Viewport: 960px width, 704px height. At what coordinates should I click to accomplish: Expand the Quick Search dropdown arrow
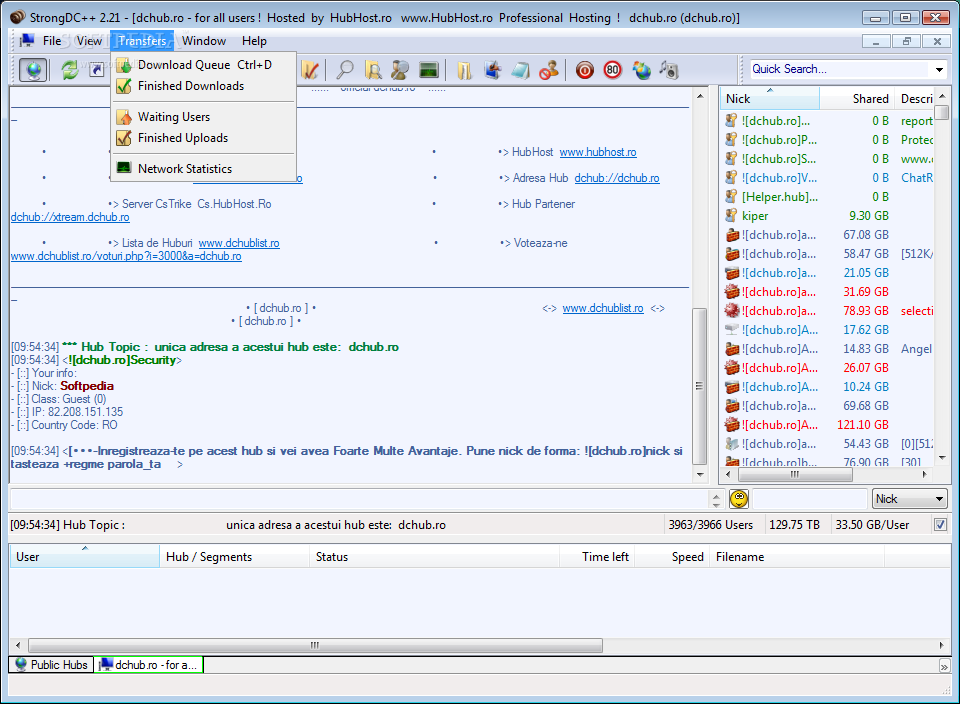click(939, 70)
